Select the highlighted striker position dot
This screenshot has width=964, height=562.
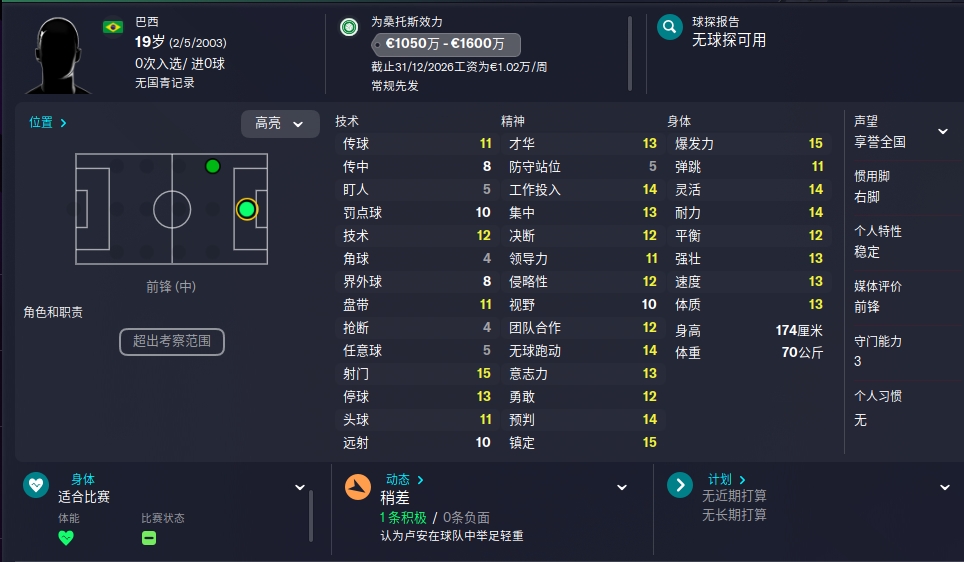pyautogui.click(x=247, y=210)
